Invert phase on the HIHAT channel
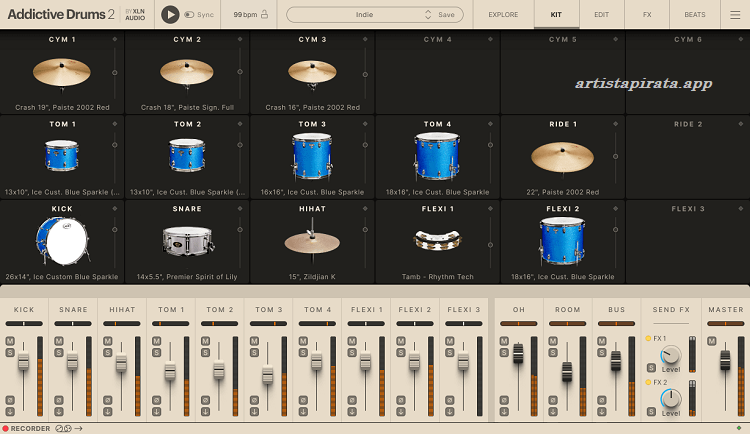 (108, 400)
